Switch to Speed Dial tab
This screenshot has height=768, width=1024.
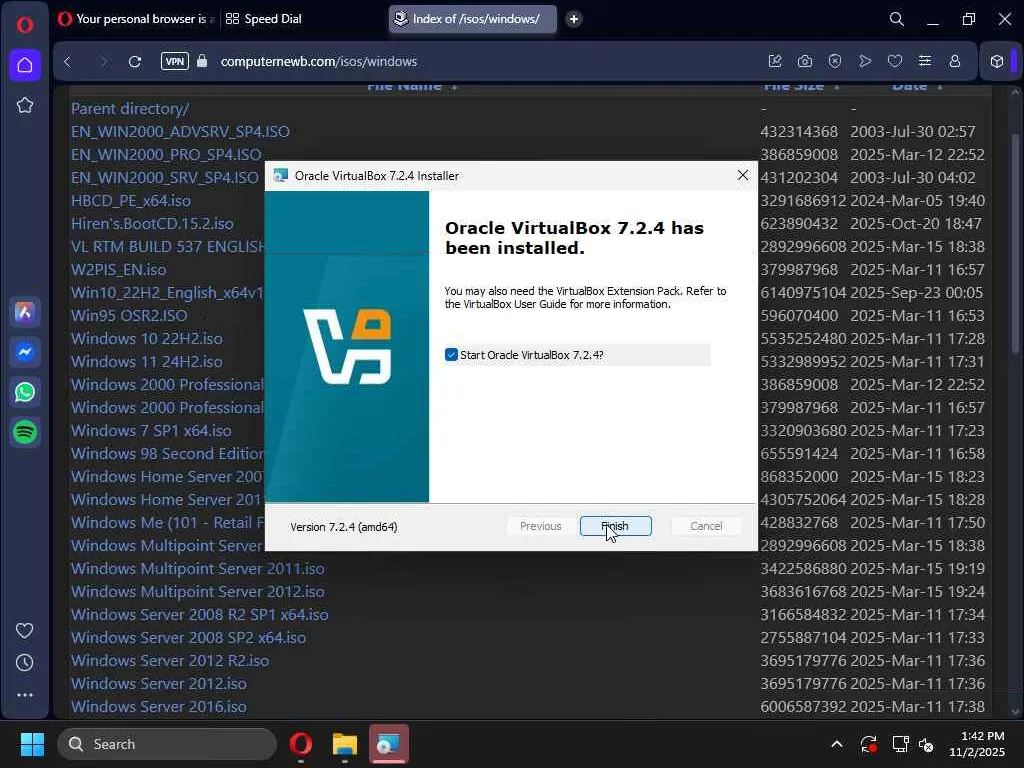(x=264, y=19)
